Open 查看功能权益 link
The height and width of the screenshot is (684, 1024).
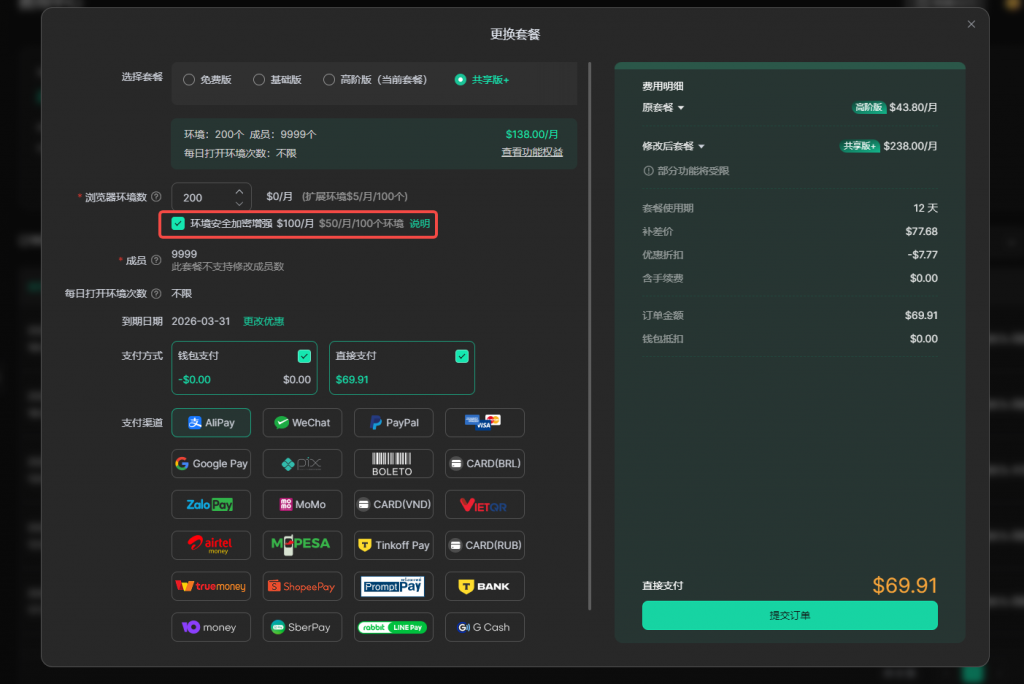click(x=532, y=153)
